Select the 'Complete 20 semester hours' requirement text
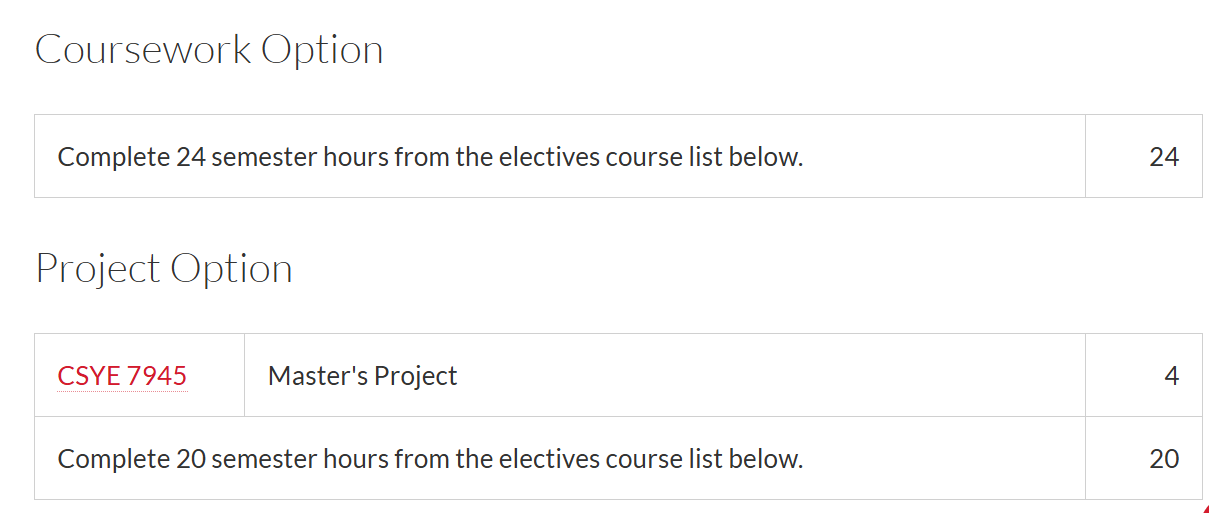This screenshot has width=1209, height=513. coord(430,459)
